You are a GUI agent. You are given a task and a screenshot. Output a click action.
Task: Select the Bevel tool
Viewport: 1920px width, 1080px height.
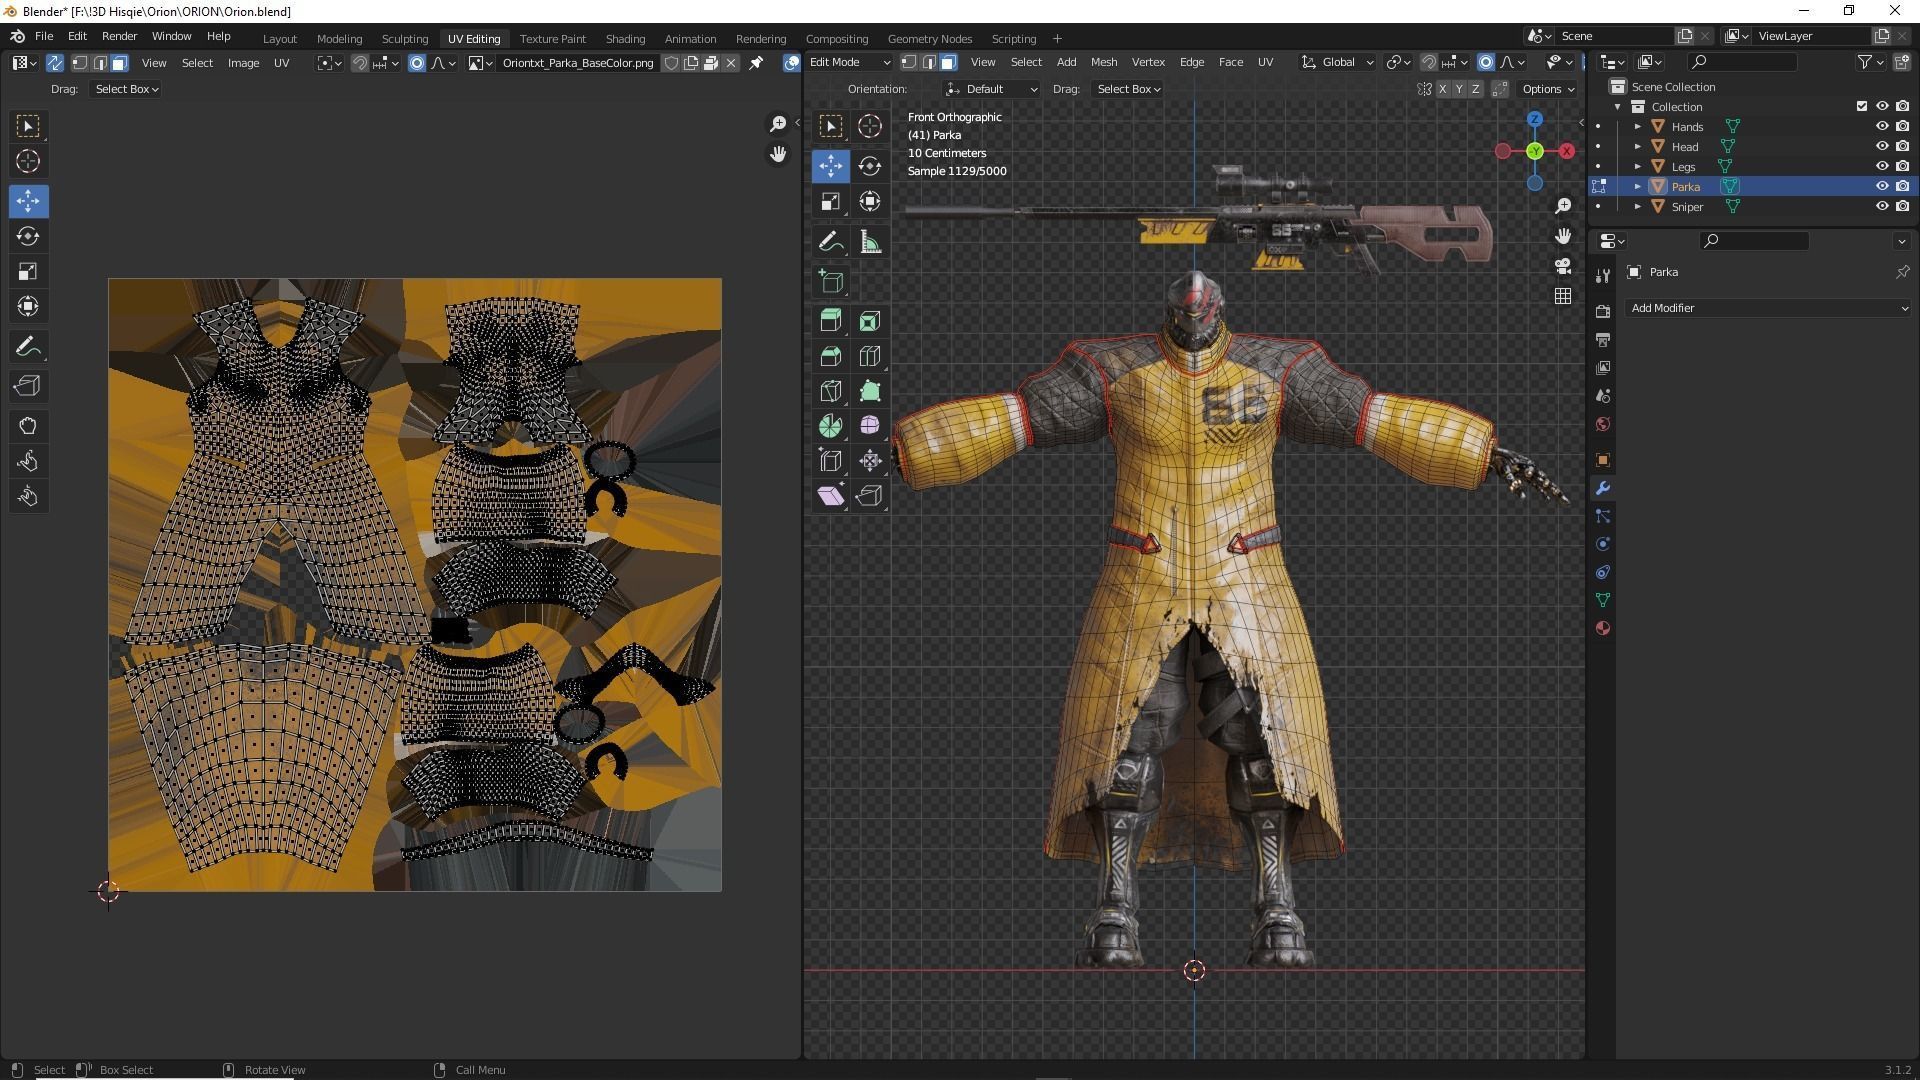(x=831, y=356)
